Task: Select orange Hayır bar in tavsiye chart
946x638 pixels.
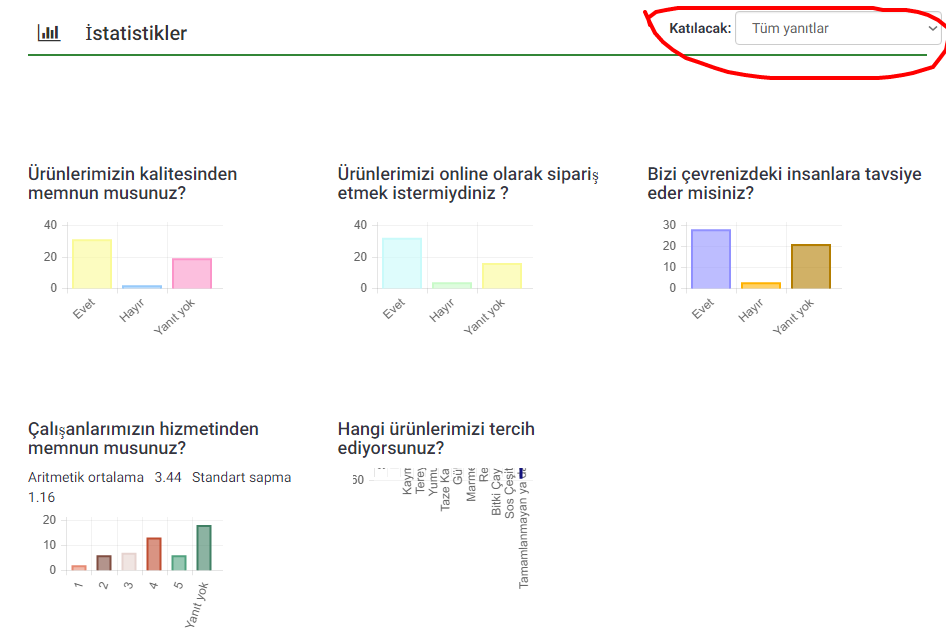Action: click(761, 285)
